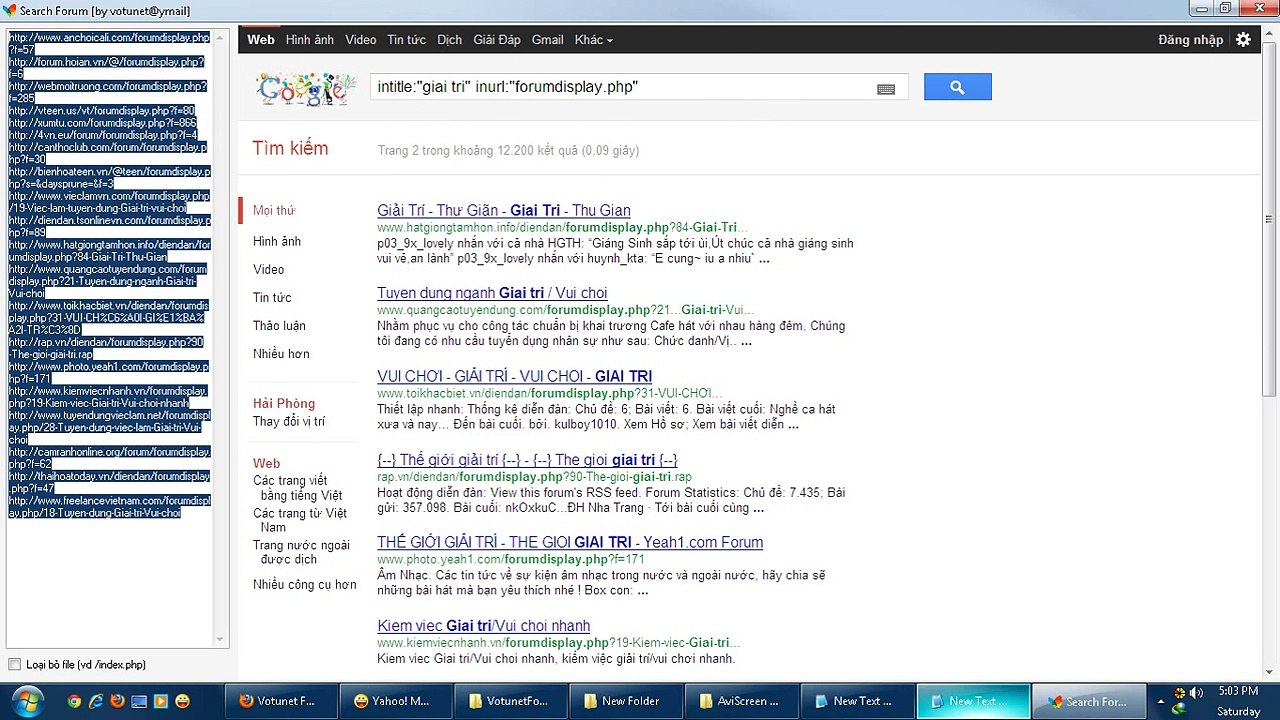The width and height of the screenshot is (1280, 720).
Task: Open 'Video' in the black top bar
Action: tap(361, 40)
